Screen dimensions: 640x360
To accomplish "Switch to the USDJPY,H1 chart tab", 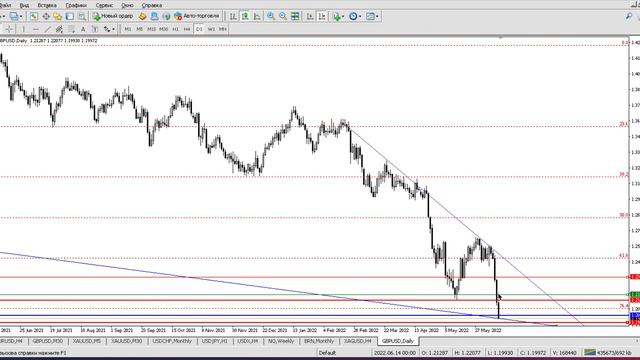I will (x=215, y=341).
